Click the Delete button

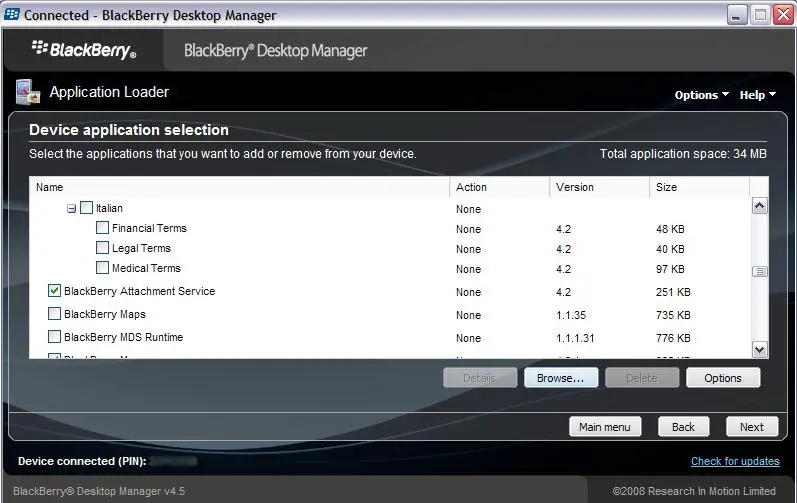[x=641, y=378]
